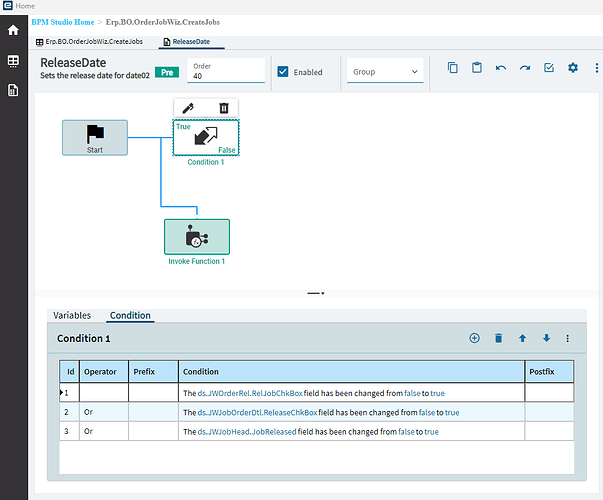The height and width of the screenshot is (500, 603).
Task: Click the ReleaseDate directive title
Action: (73, 62)
